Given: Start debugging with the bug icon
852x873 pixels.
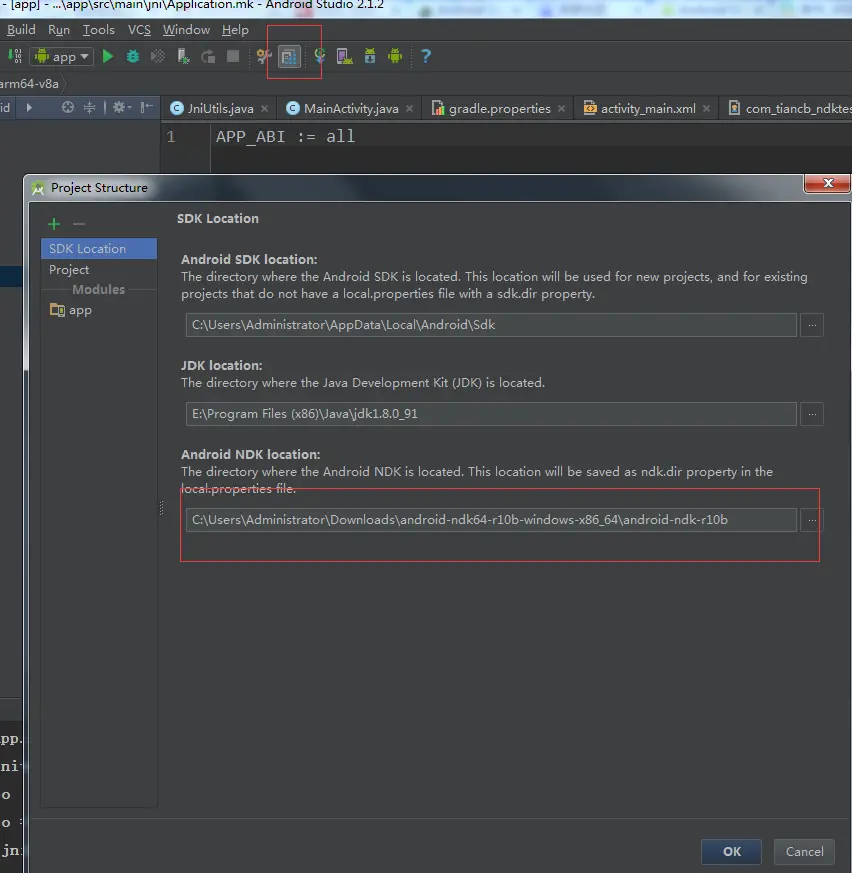Looking at the screenshot, I should pyautogui.click(x=133, y=56).
